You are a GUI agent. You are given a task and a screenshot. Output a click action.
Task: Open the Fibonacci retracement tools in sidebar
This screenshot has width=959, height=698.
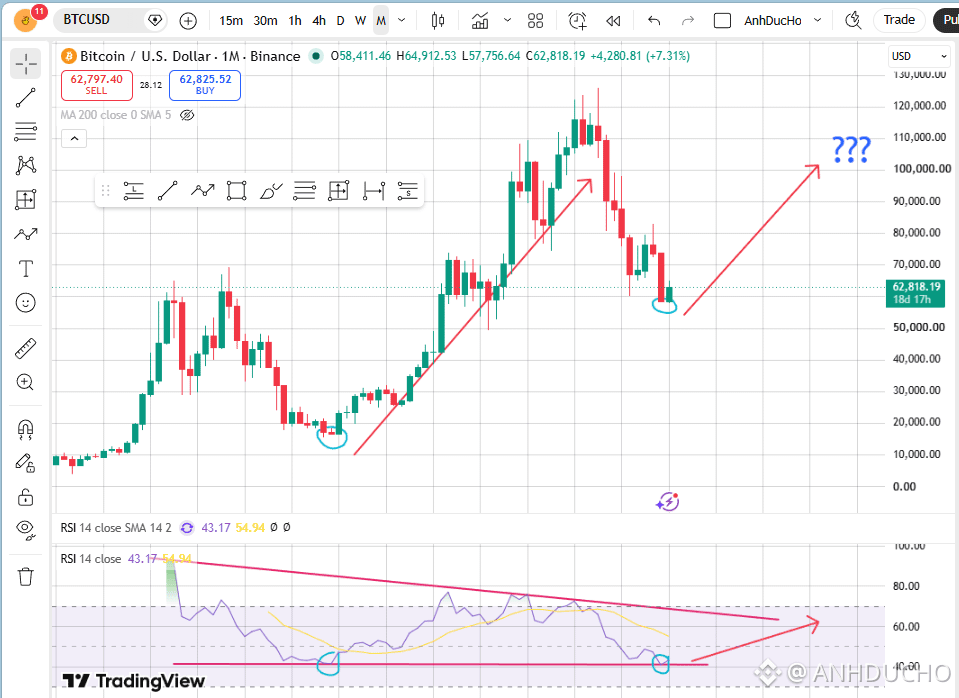click(26, 132)
